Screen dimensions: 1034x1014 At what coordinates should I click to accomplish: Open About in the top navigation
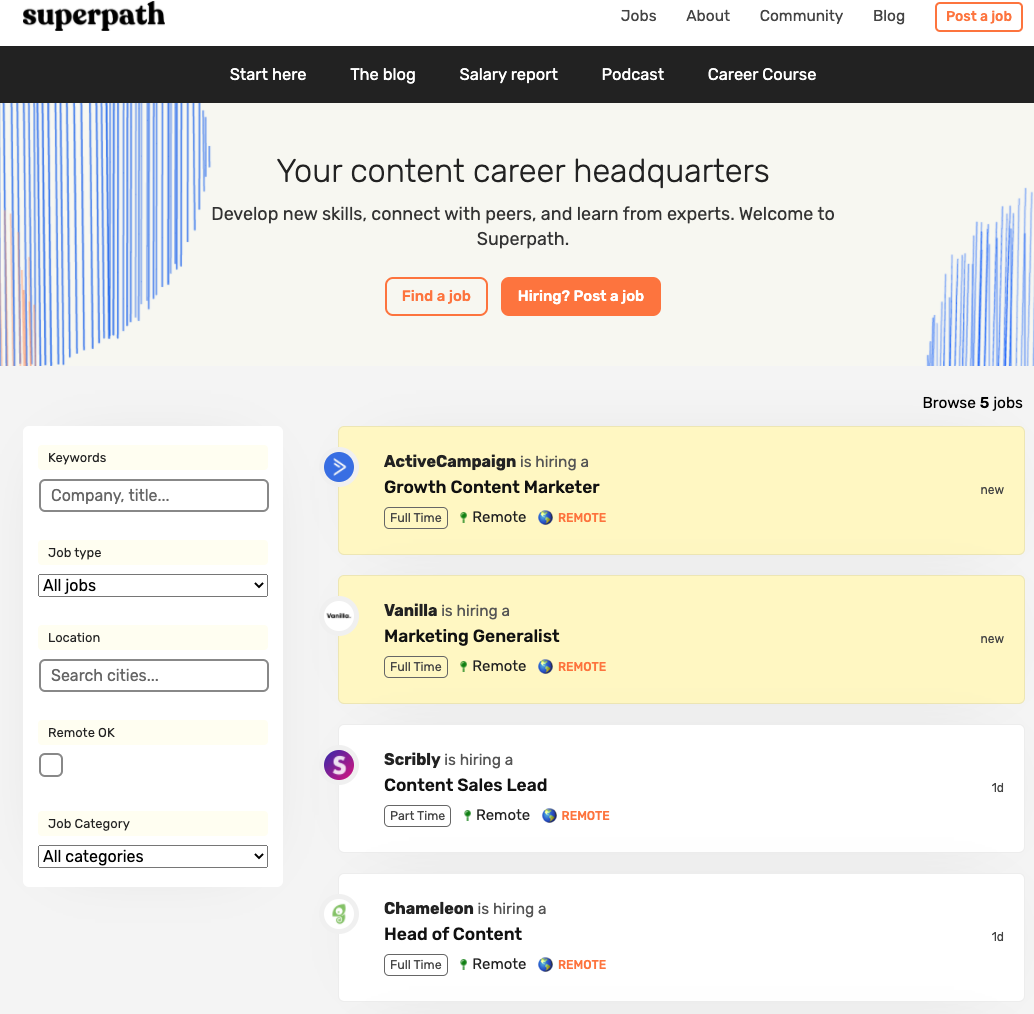(x=708, y=16)
